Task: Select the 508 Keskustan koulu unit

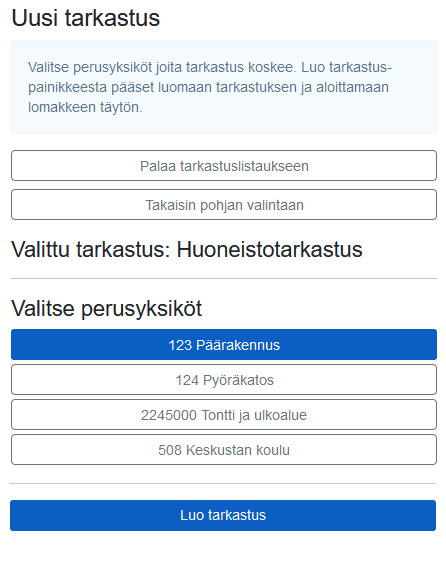Action: (x=224, y=450)
